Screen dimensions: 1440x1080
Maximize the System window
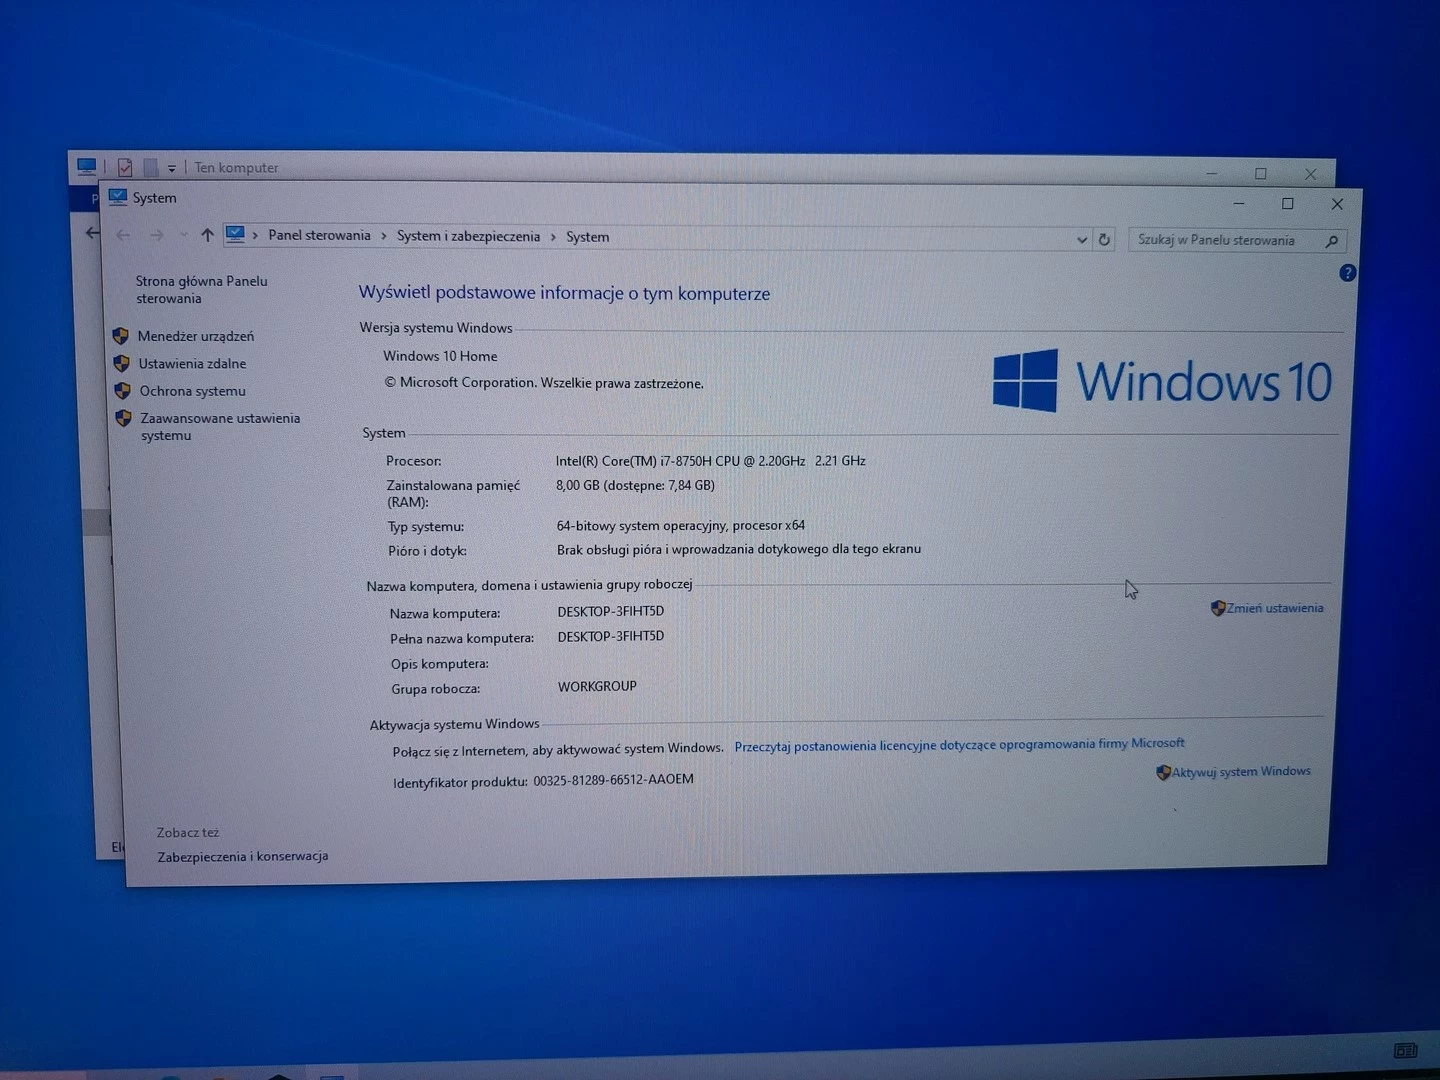point(1288,204)
